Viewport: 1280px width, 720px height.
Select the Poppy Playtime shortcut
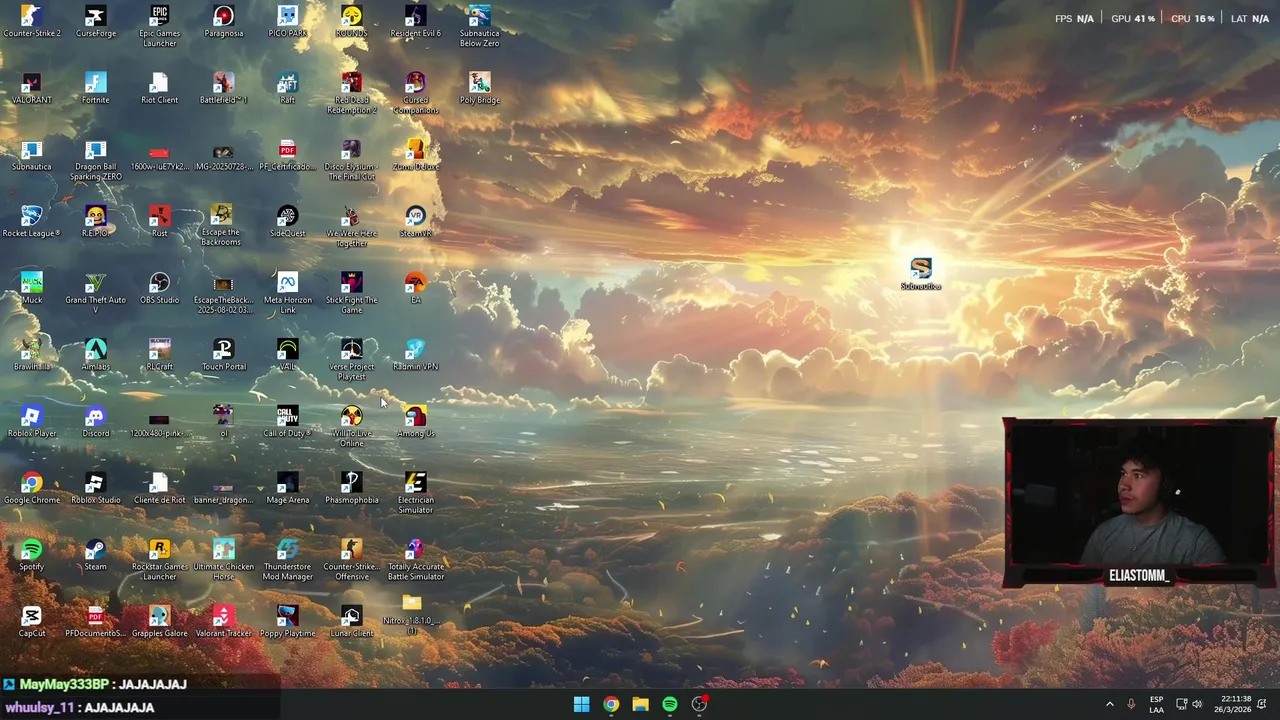[x=287, y=622]
